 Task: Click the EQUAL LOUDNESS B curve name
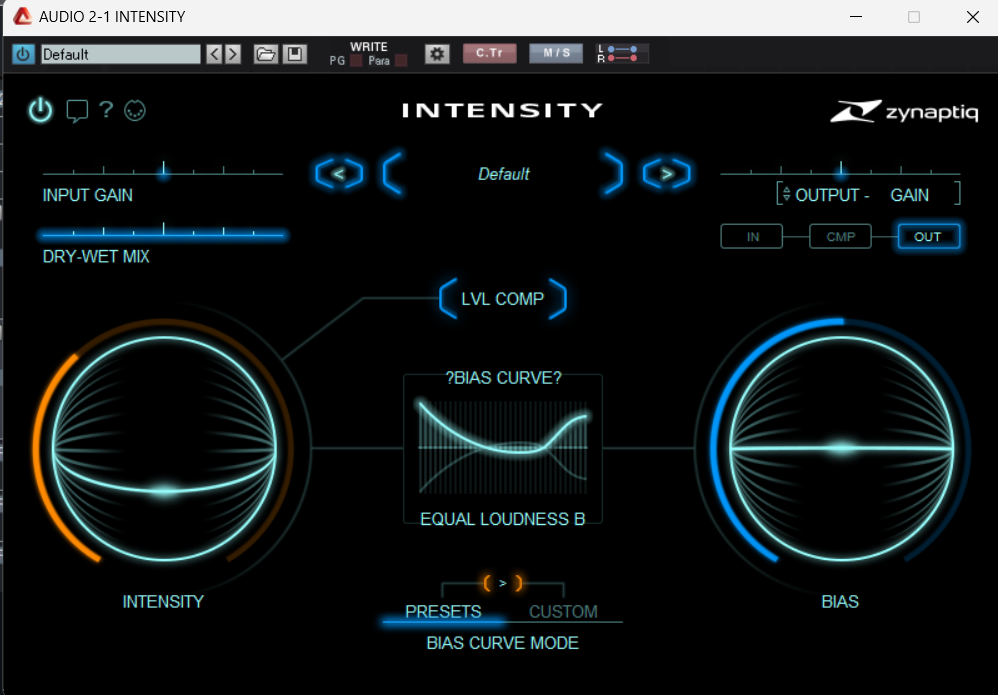pos(503,519)
